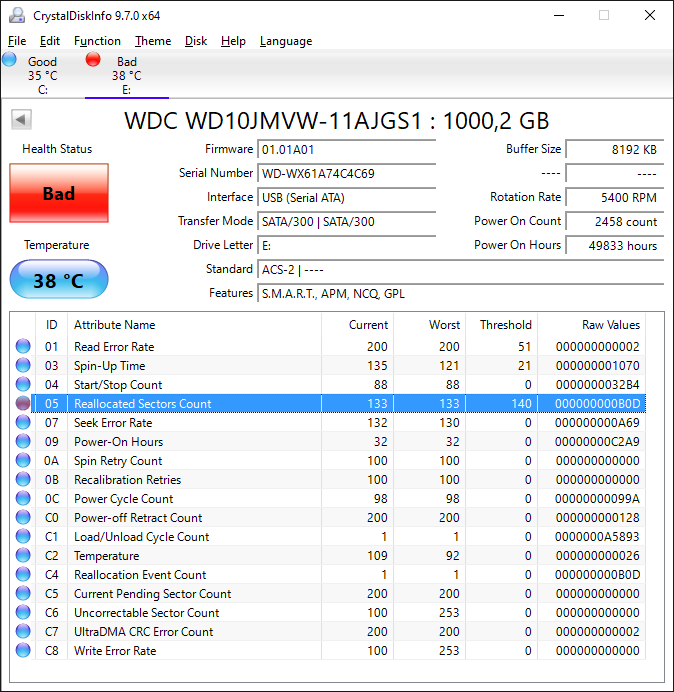Click the Threshold column header
This screenshot has width=674, height=692.
coord(501,325)
